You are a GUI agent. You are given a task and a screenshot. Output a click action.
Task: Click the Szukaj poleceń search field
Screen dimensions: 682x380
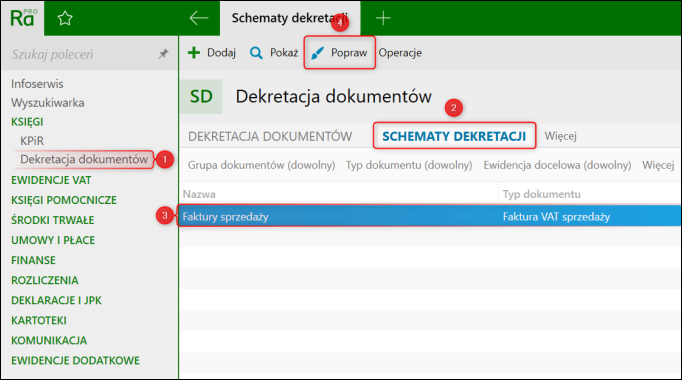[x=82, y=54]
